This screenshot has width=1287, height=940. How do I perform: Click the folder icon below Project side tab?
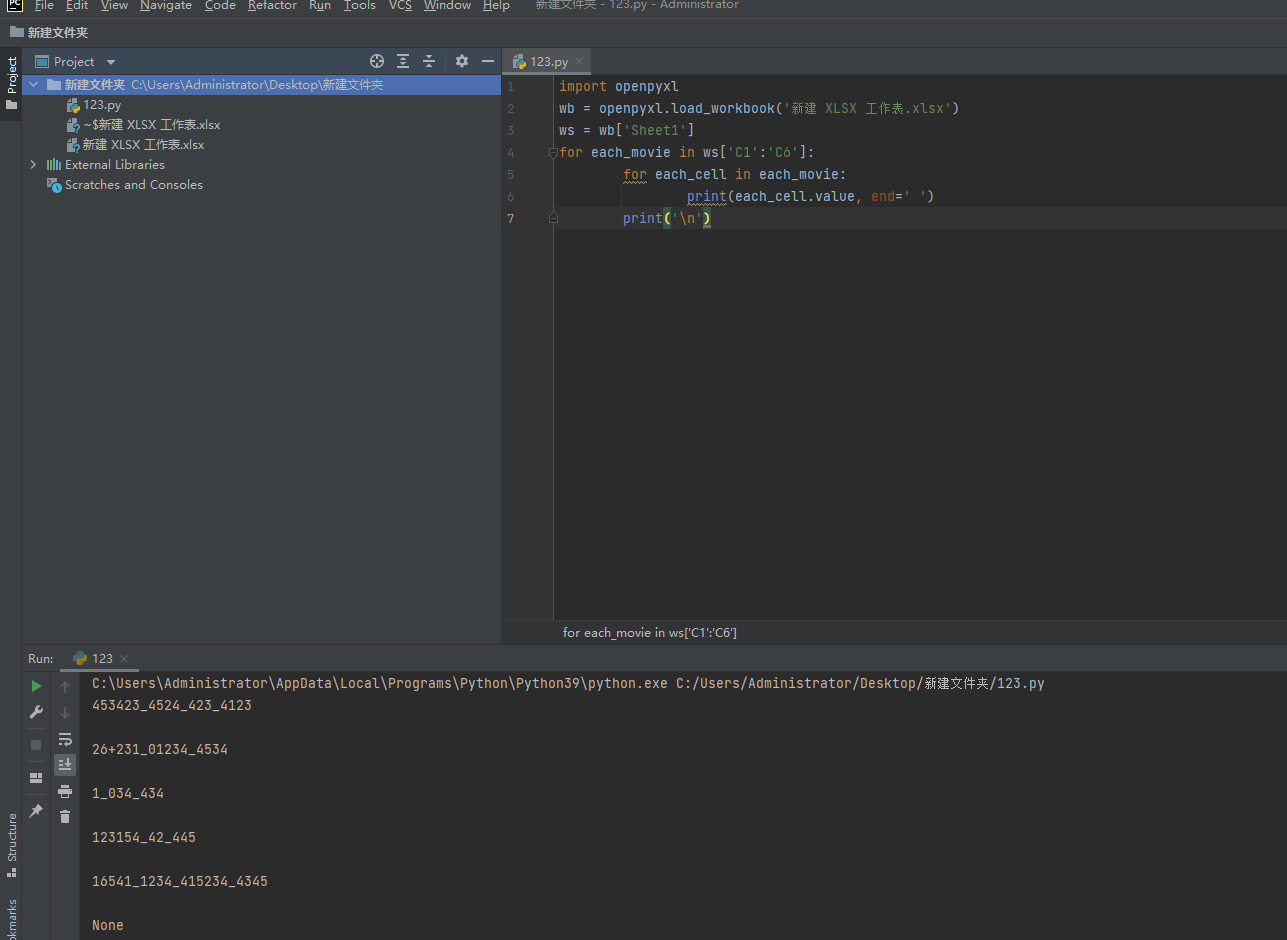tap(11, 104)
